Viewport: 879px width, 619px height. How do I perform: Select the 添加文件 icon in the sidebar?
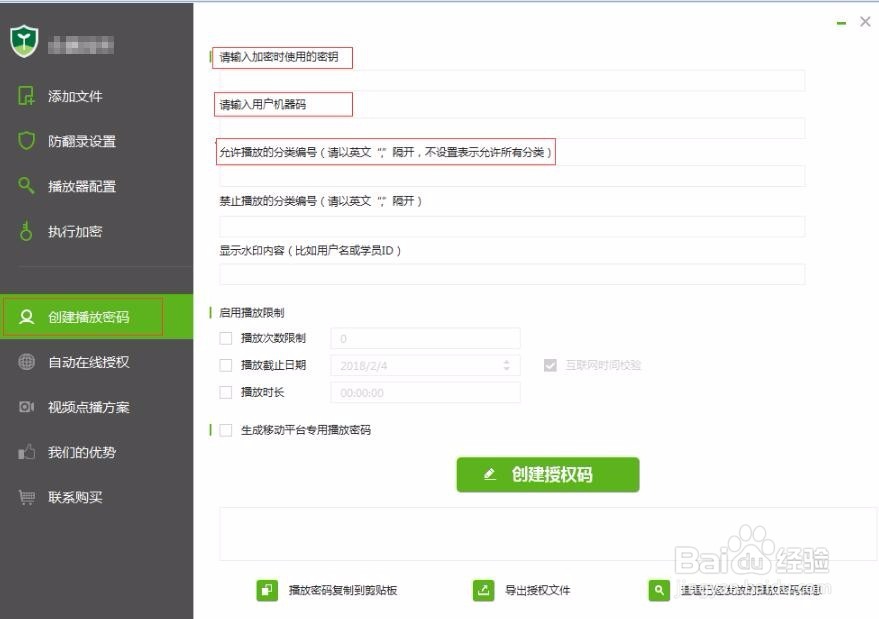[x=26, y=95]
